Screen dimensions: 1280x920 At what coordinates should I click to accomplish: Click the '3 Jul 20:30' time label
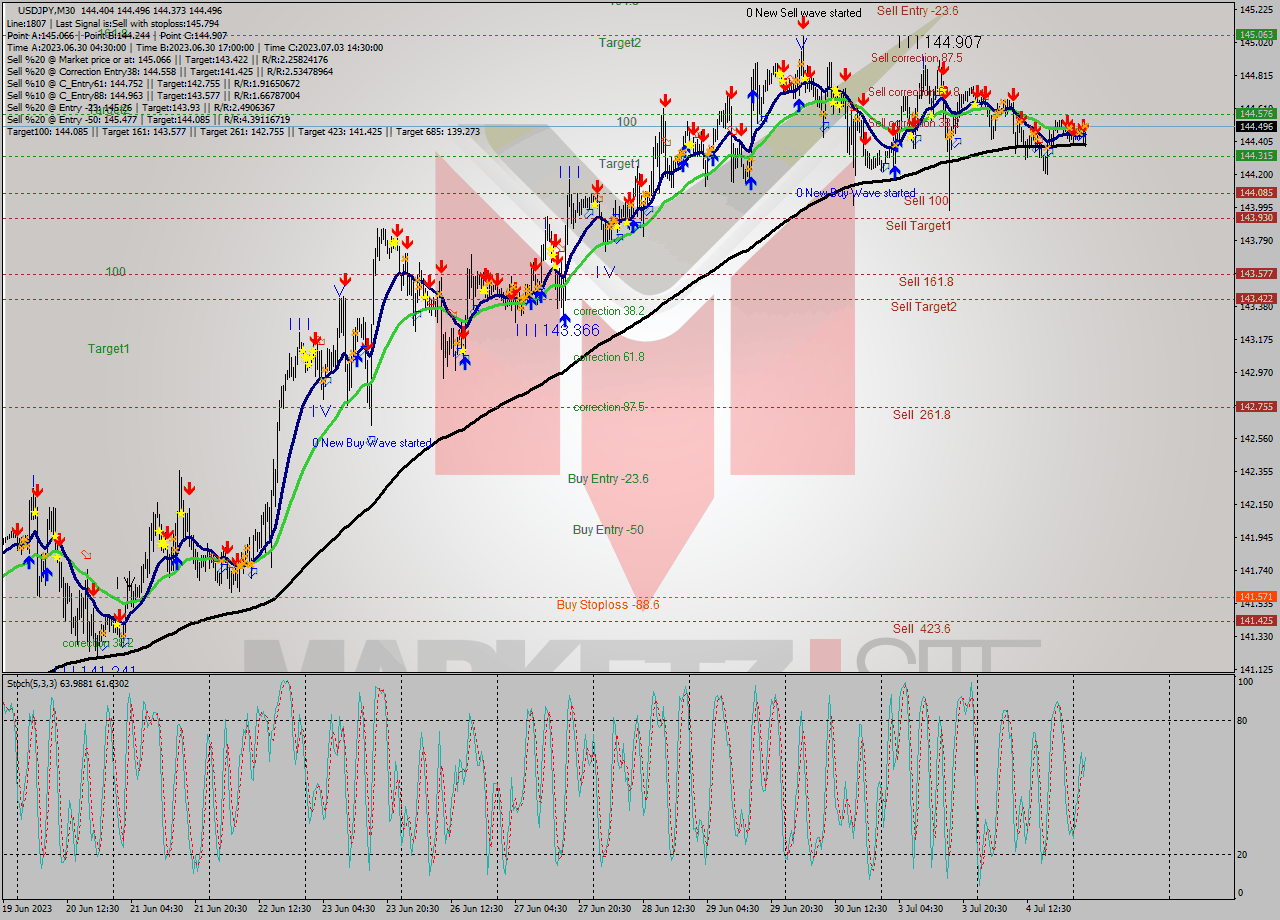[x=986, y=909]
